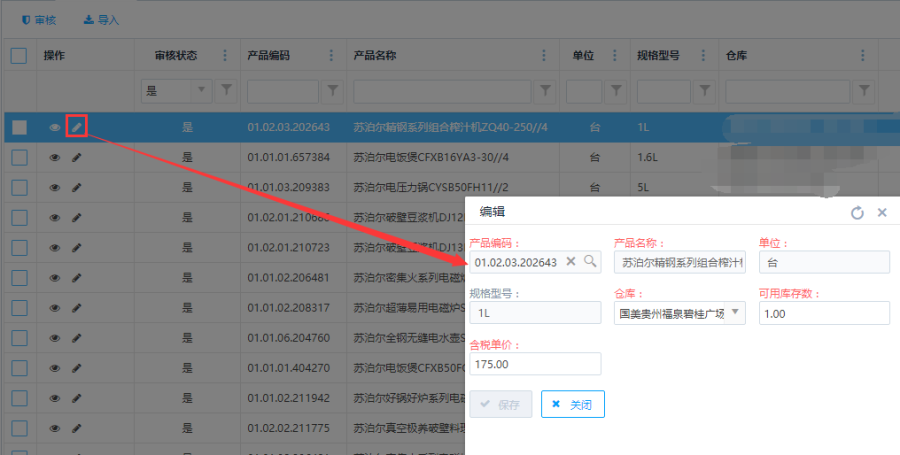Click the 审核 toolbar button

[39, 19]
